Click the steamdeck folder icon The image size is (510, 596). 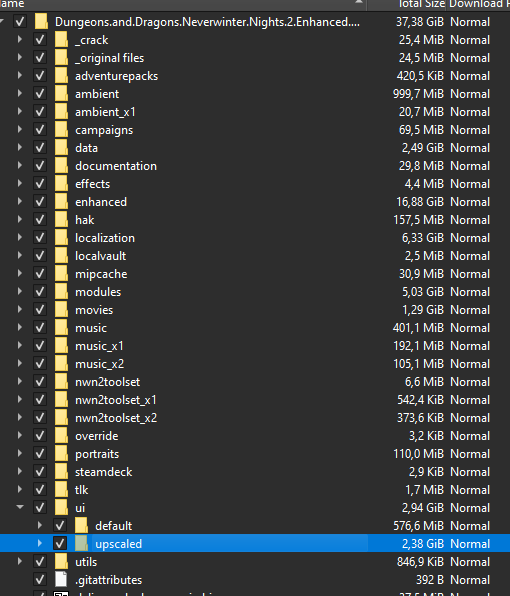pyautogui.click(x=61, y=472)
